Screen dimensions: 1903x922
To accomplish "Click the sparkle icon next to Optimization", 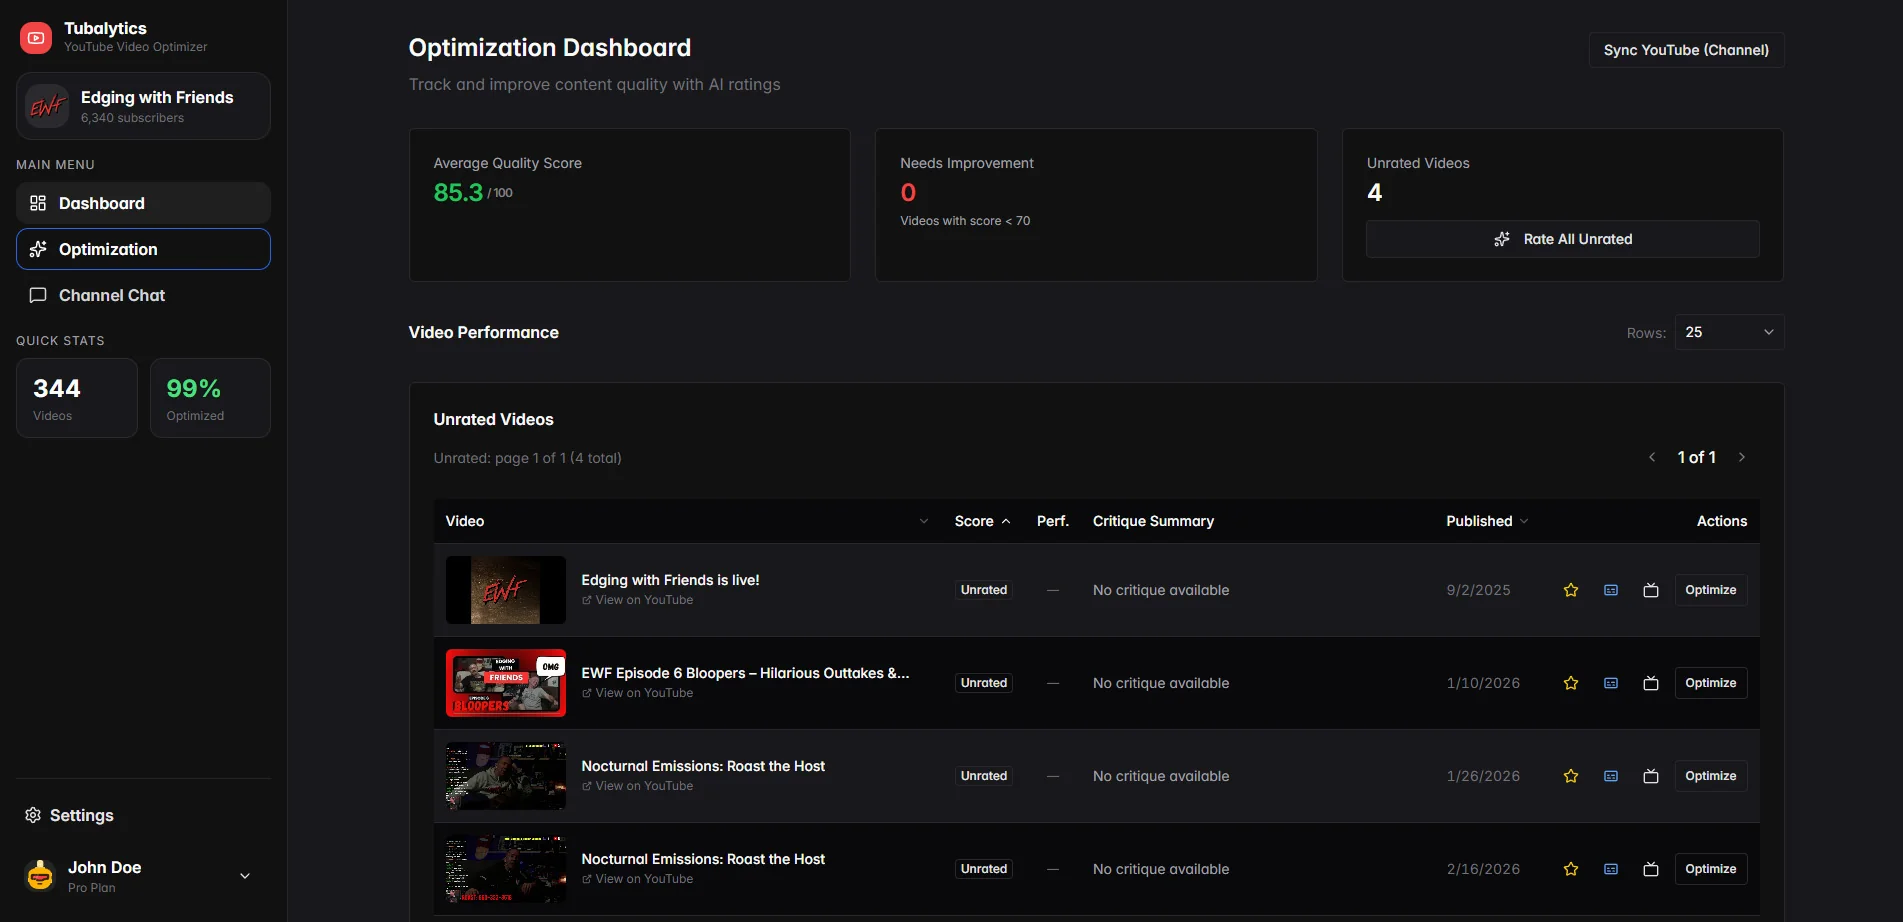I will 38,249.
